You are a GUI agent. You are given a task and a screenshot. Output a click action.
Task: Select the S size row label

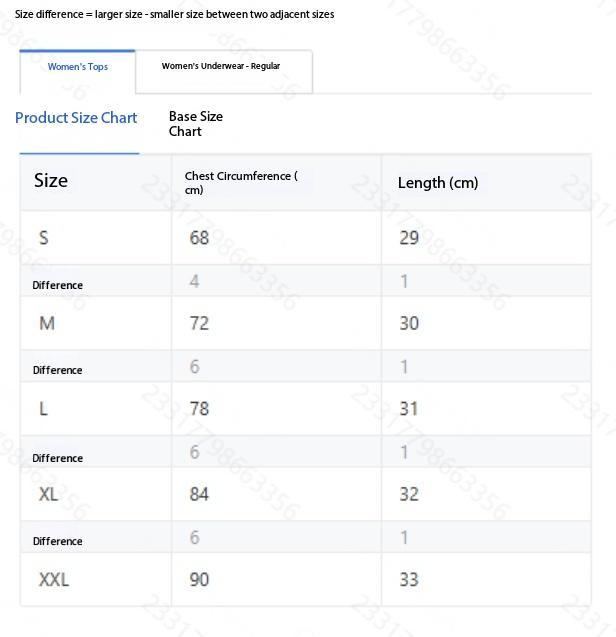point(44,238)
